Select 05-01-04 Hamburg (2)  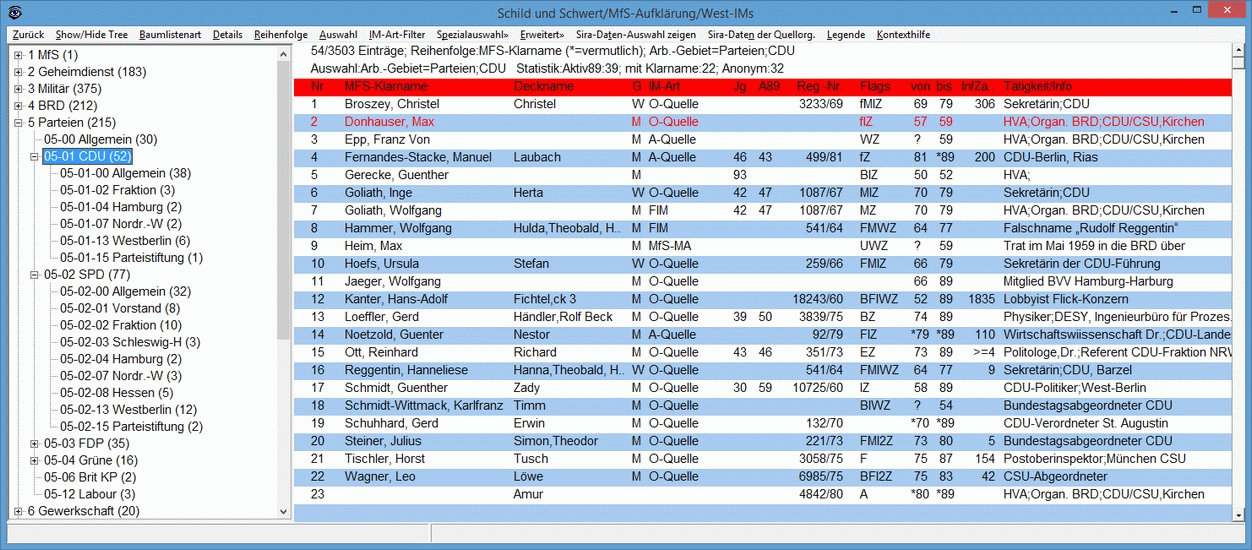[x=120, y=207]
